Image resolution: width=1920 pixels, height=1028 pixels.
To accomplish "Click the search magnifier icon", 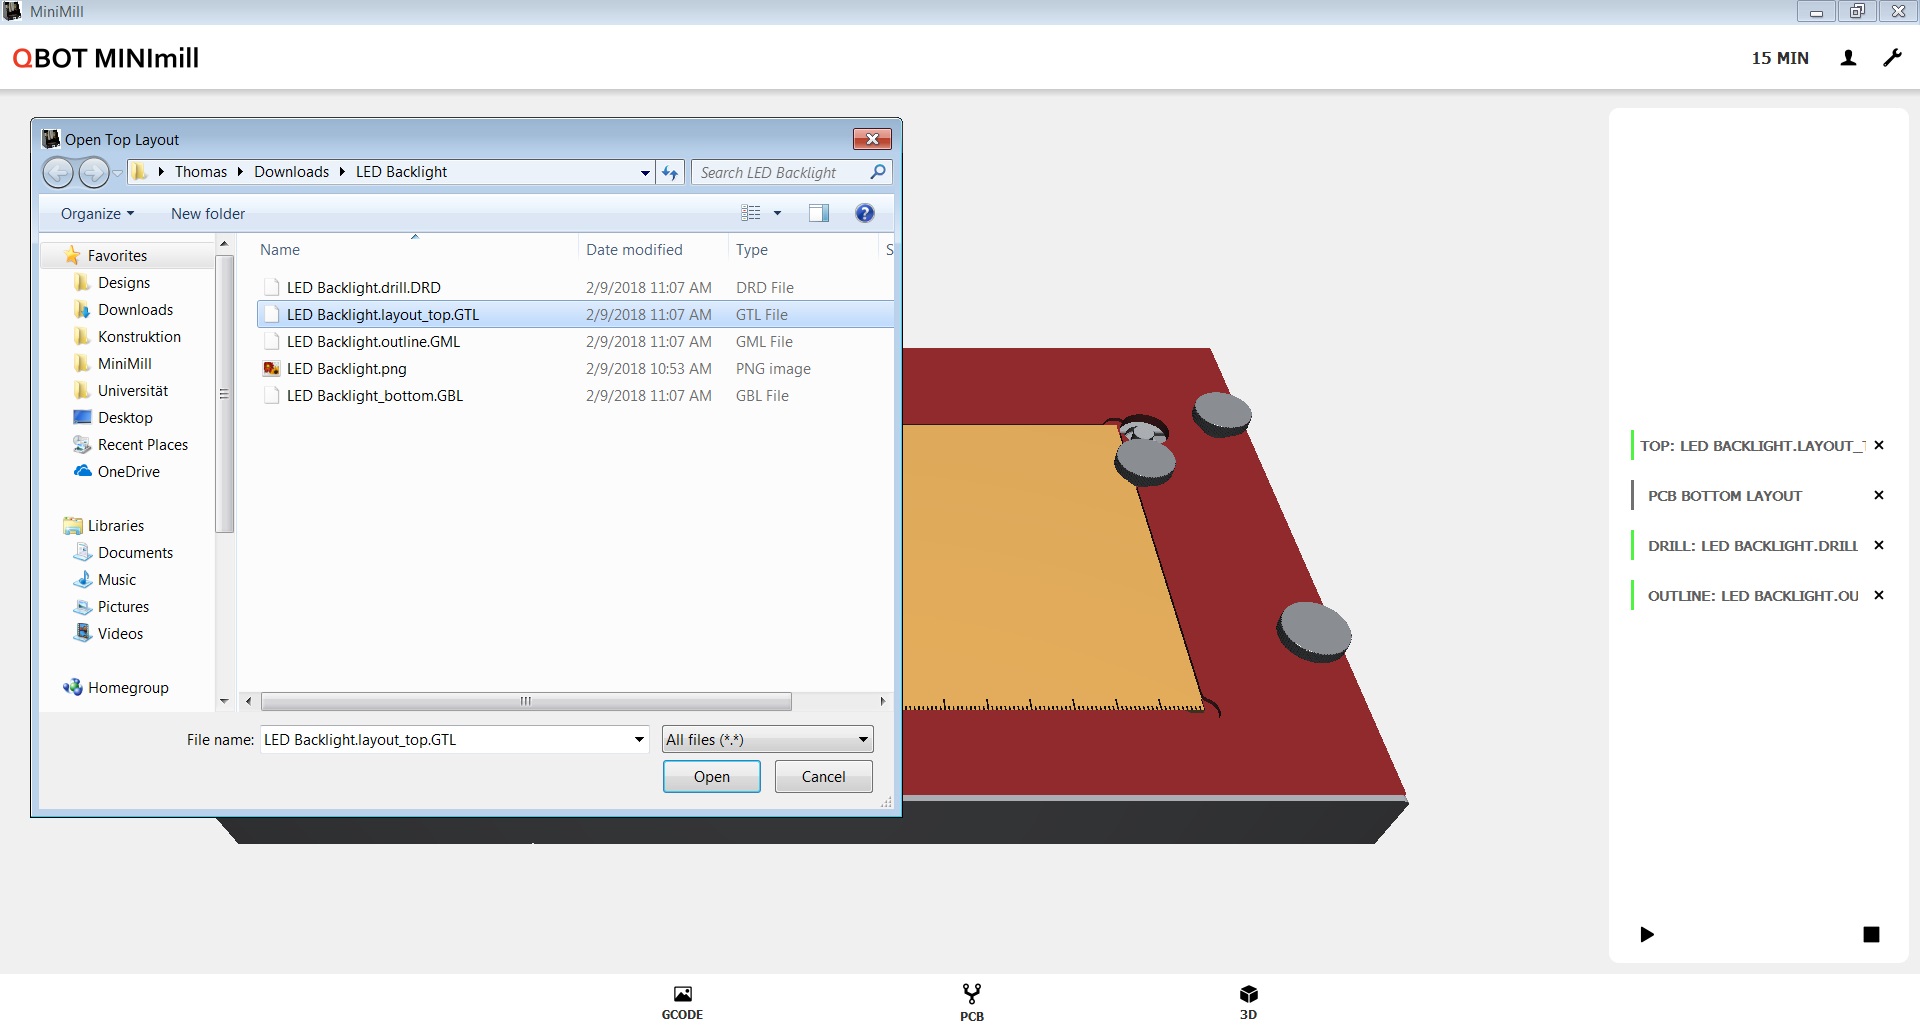I will click(x=878, y=172).
